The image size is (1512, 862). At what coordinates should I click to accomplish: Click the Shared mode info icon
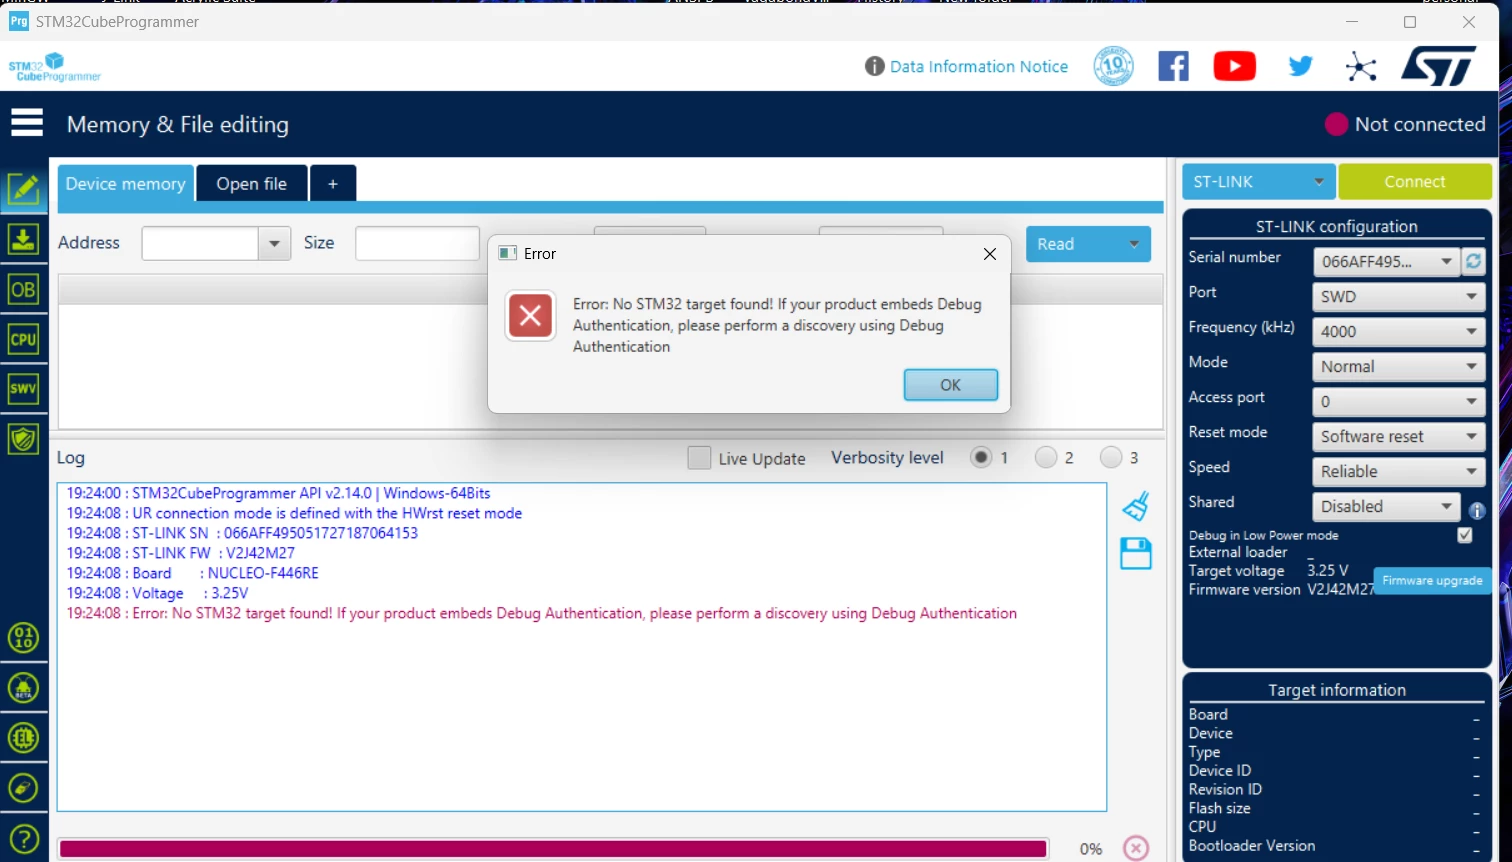pos(1476,510)
